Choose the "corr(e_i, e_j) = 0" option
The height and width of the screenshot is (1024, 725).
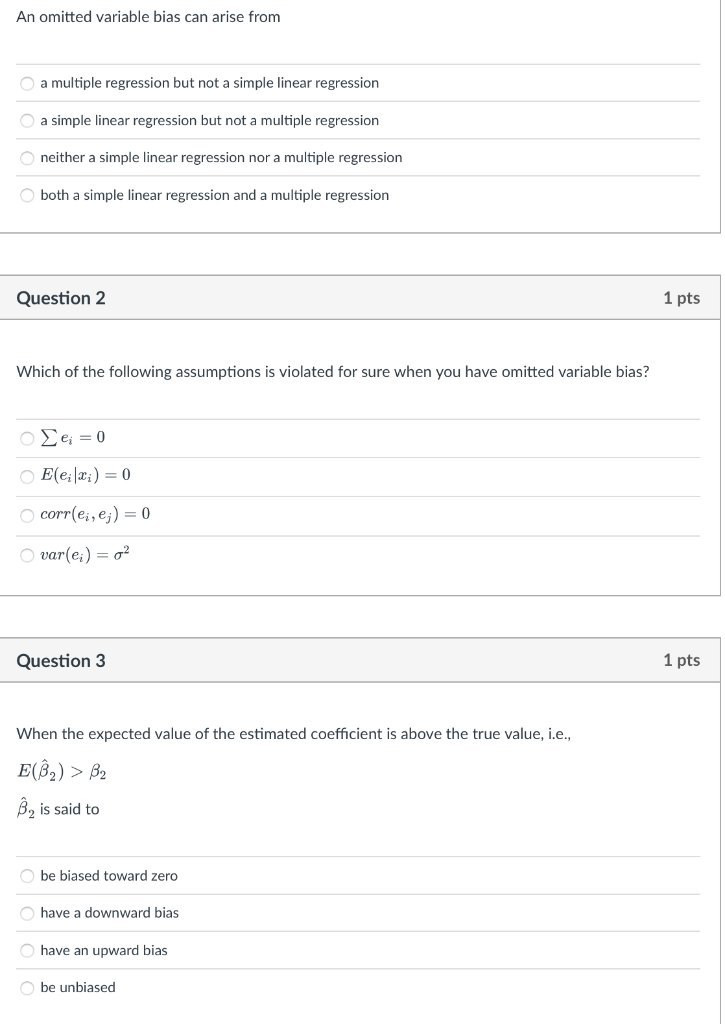click(x=27, y=515)
